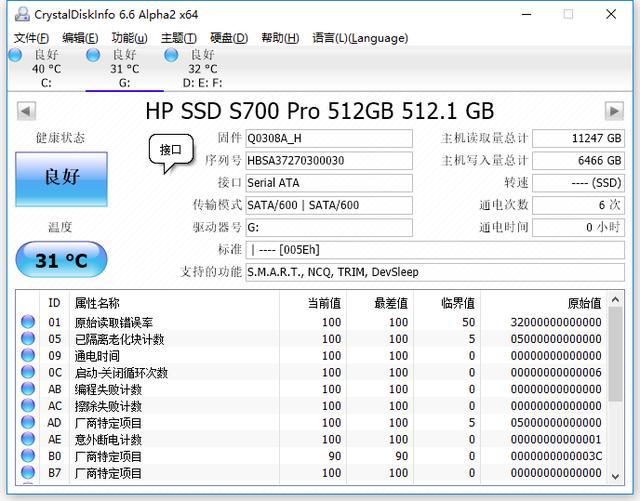Click the blue orb beside attribute 0C

point(28,373)
